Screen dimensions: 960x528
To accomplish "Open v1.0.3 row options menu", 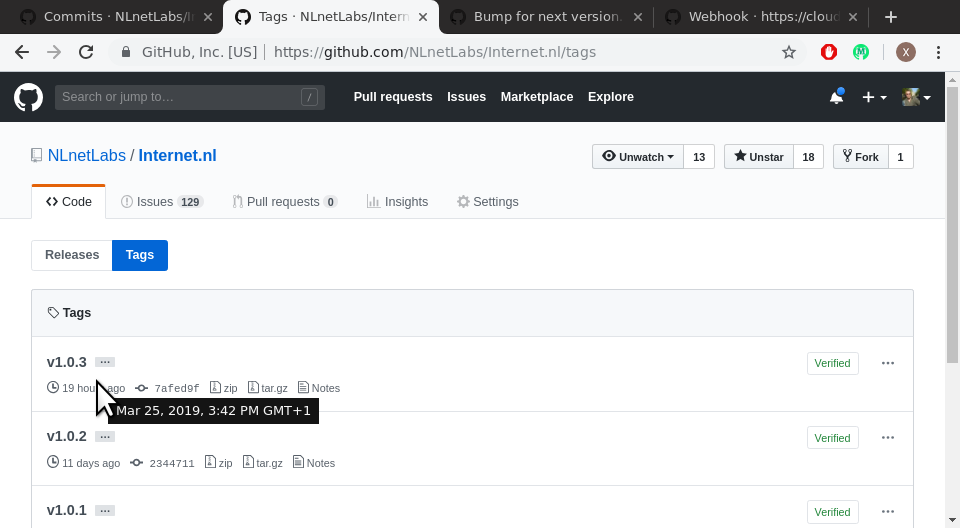I will pos(888,363).
